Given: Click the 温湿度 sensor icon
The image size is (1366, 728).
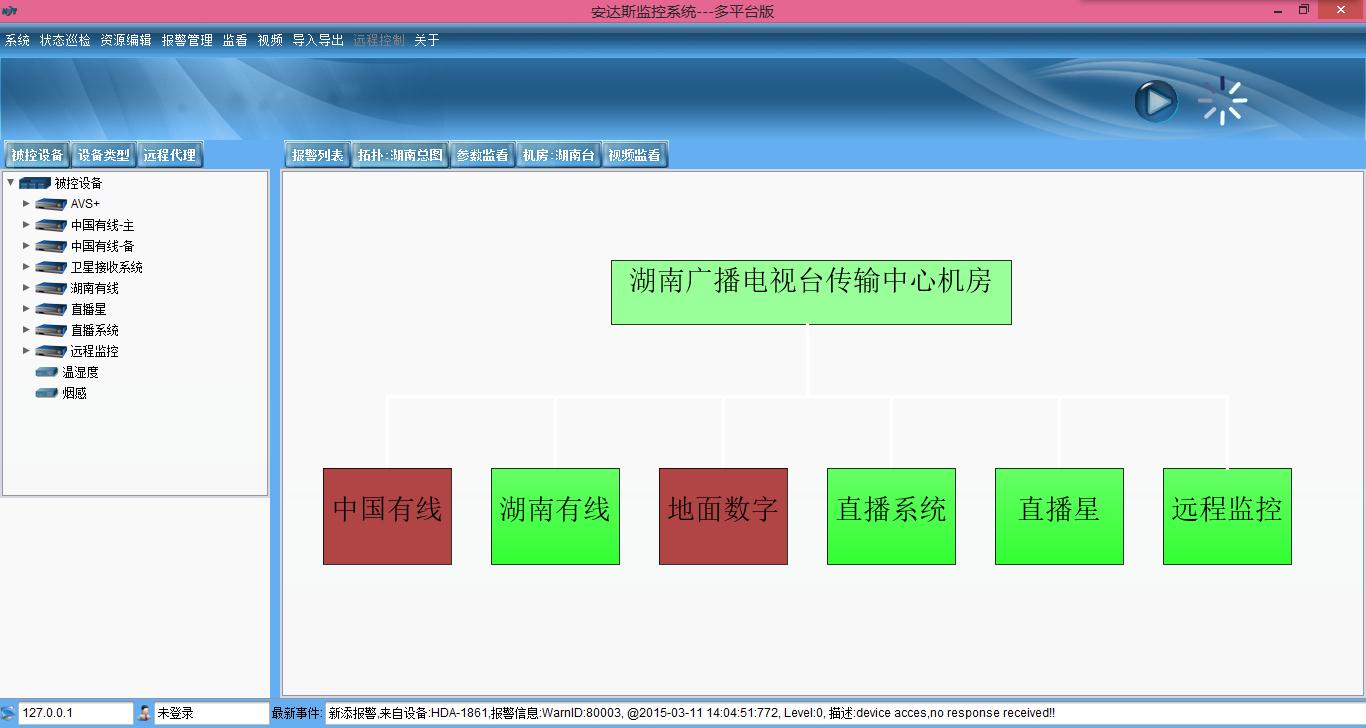Looking at the screenshot, I should pyautogui.click(x=47, y=372).
